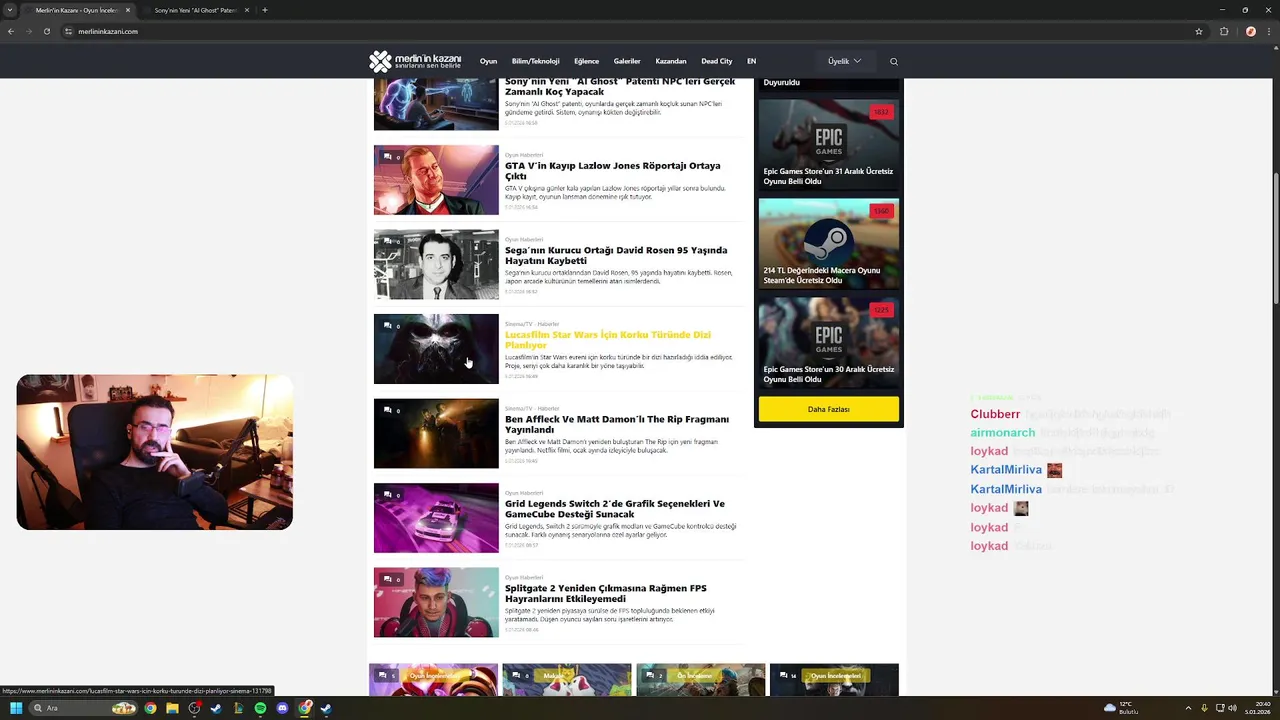Click chat username airmonarch in overlay
Screen dimensions: 1280x720
1002,433
